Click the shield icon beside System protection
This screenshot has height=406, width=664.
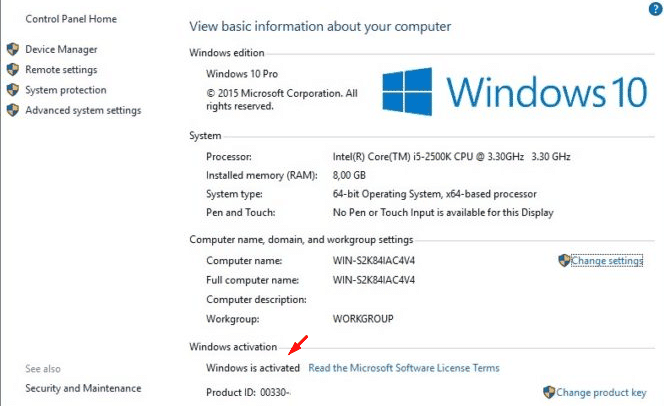(13, 90)
